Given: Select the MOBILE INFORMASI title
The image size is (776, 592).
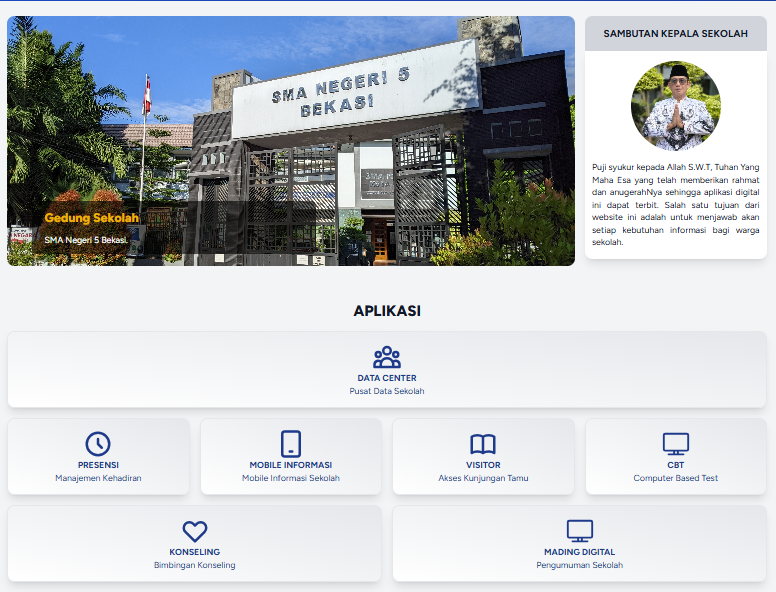Looking at the screenshot, I should [x=291, y=465].
